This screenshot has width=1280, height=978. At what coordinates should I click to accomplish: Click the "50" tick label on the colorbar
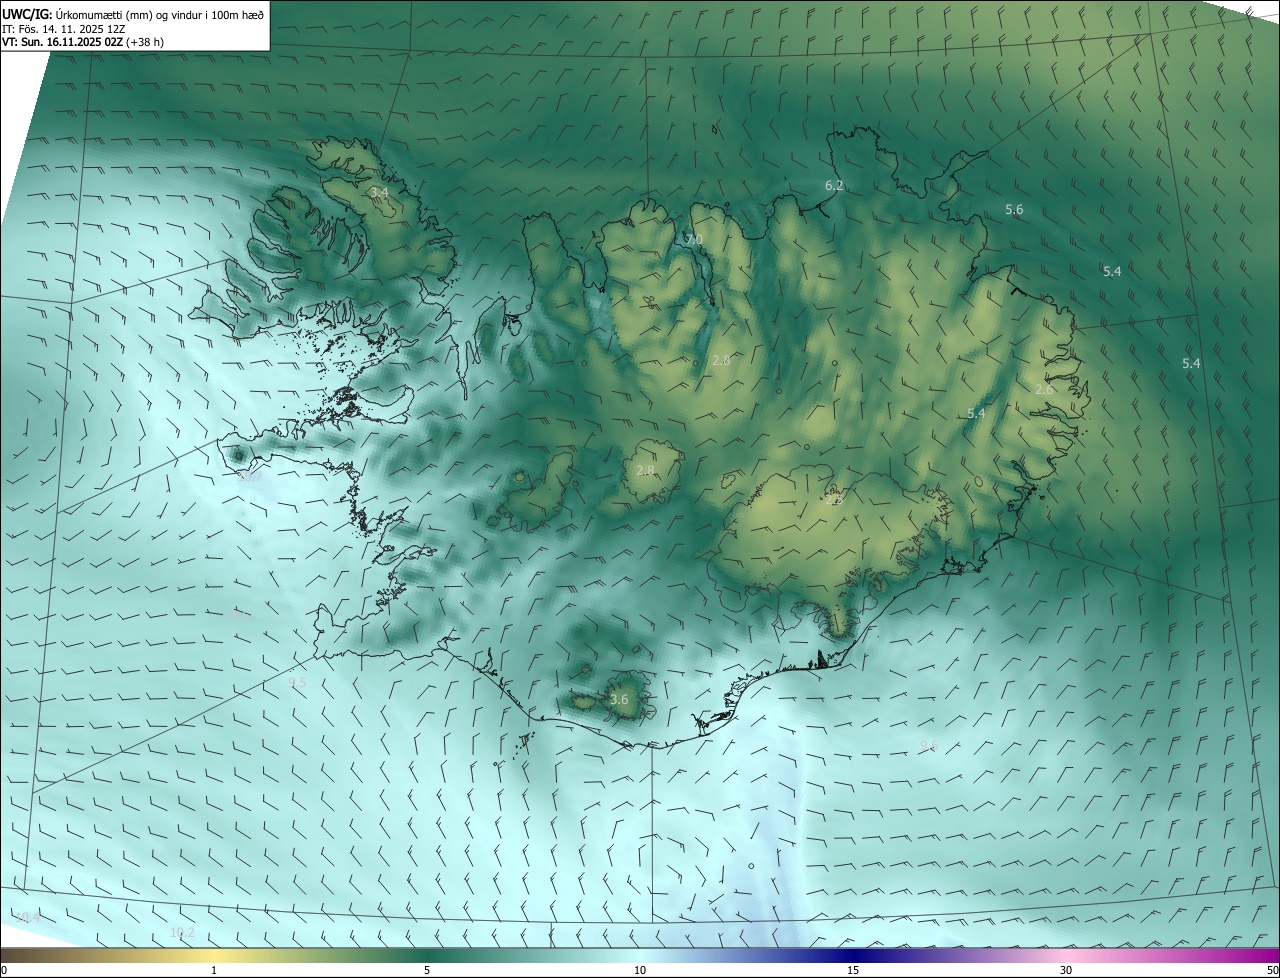[x=1272, y=970]
